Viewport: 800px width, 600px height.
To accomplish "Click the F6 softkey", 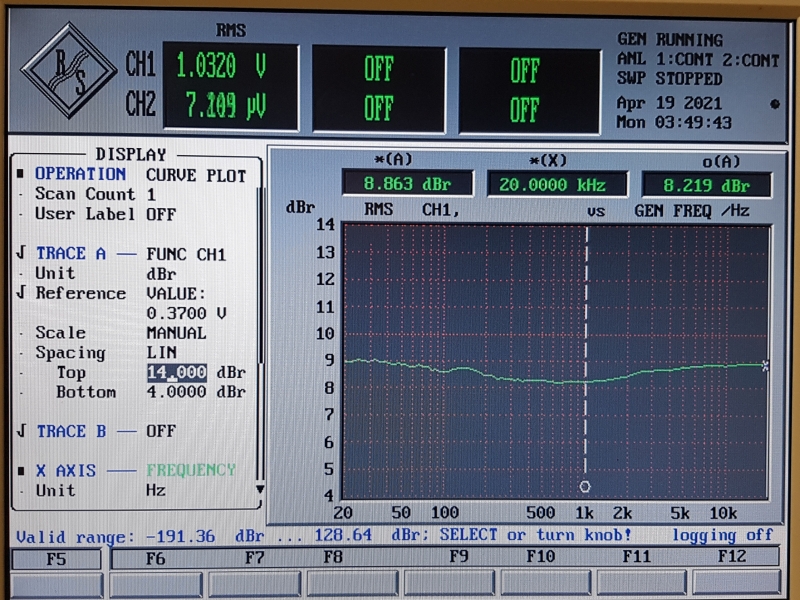I will click(155, 559).
